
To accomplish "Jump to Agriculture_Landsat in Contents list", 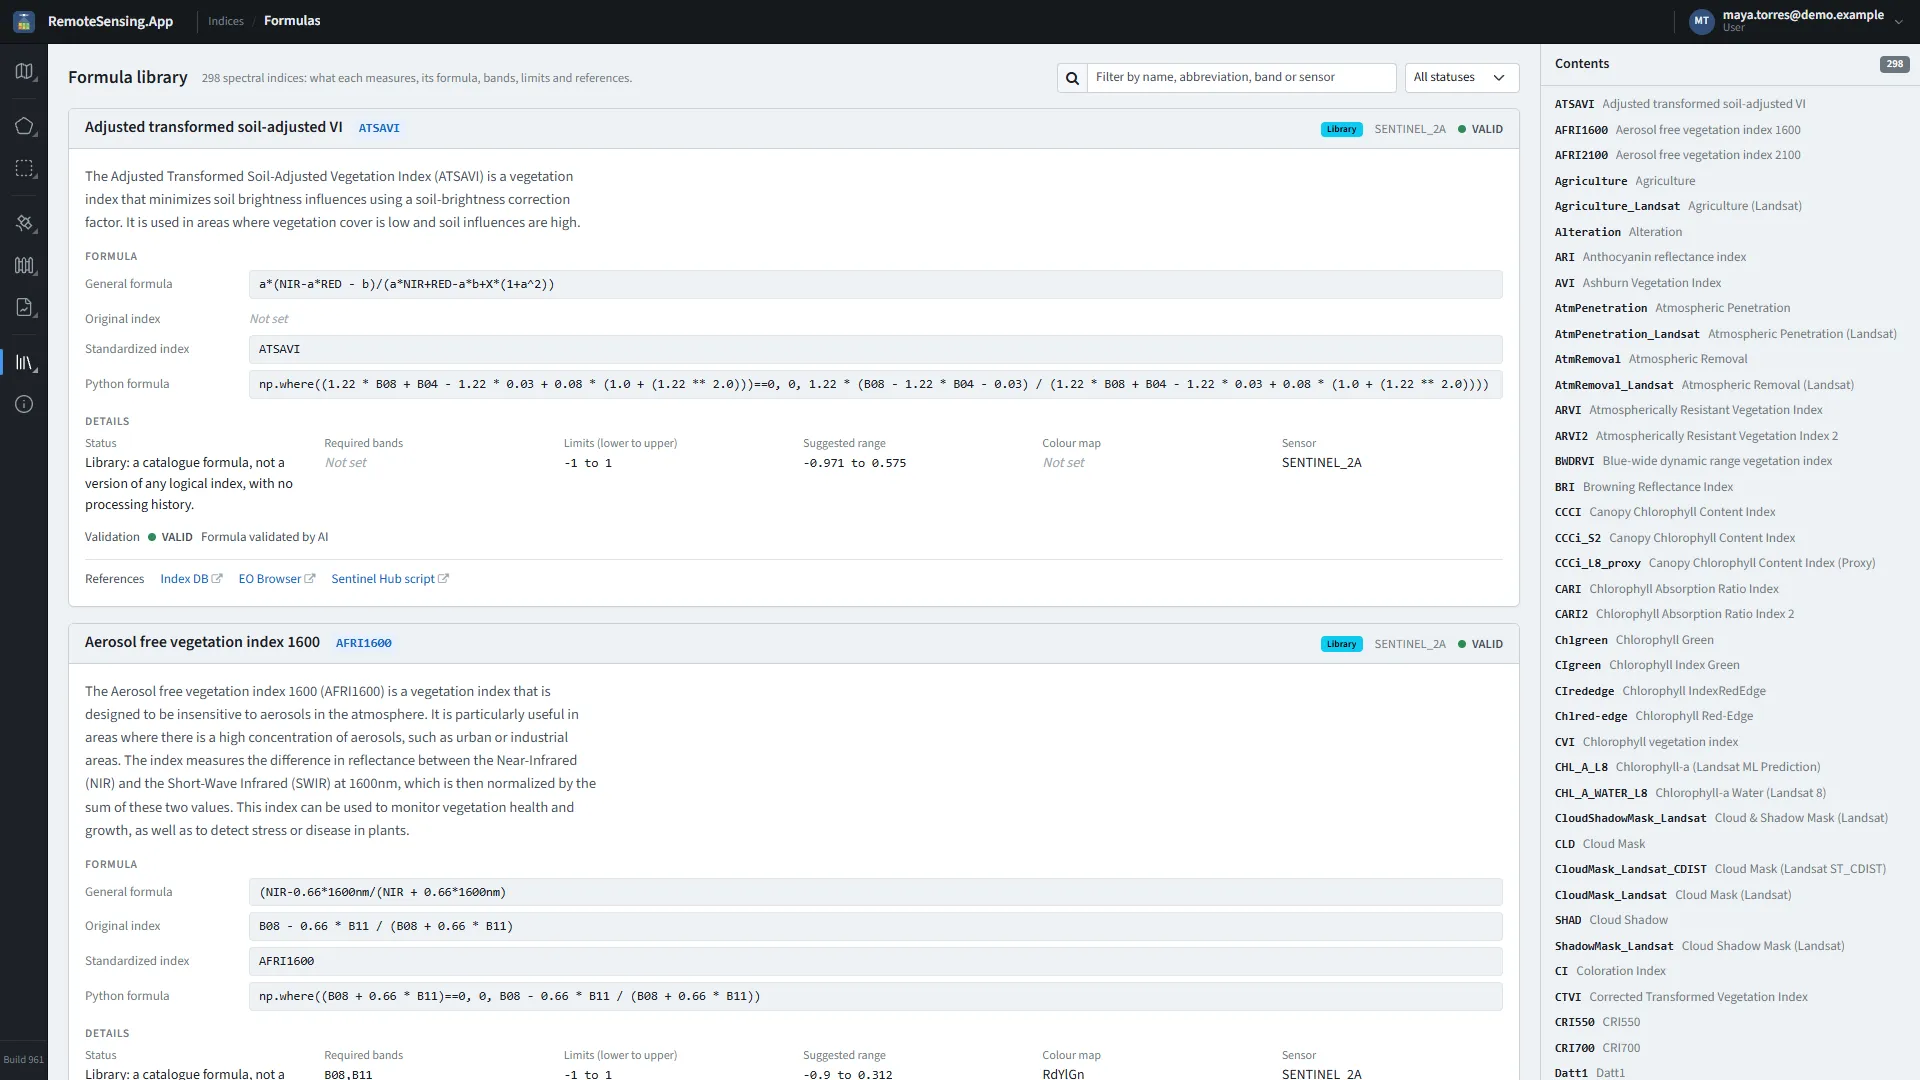I will pyautogui.click(x=1678, y=206).
